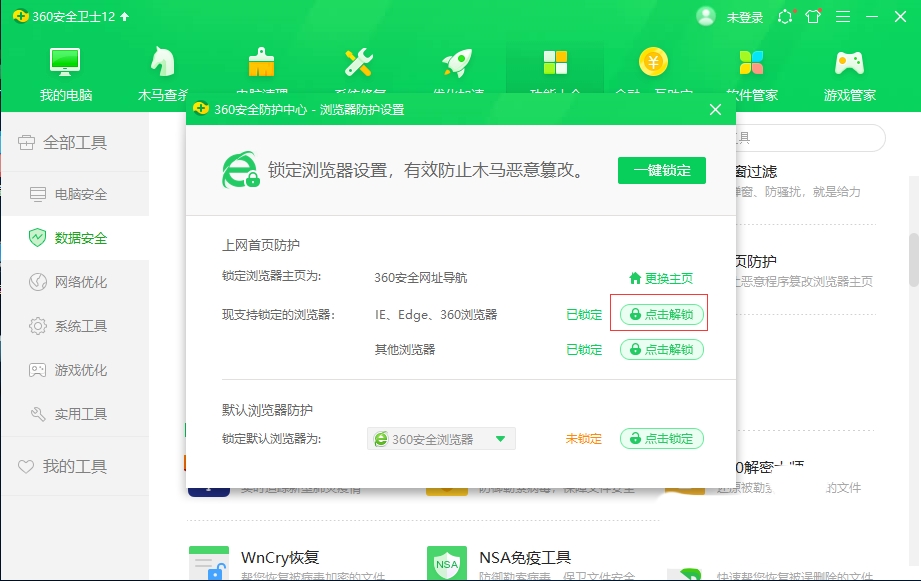921x581 pixels.
Task: Open the gold yen coin icon
Action: [653, 61]
